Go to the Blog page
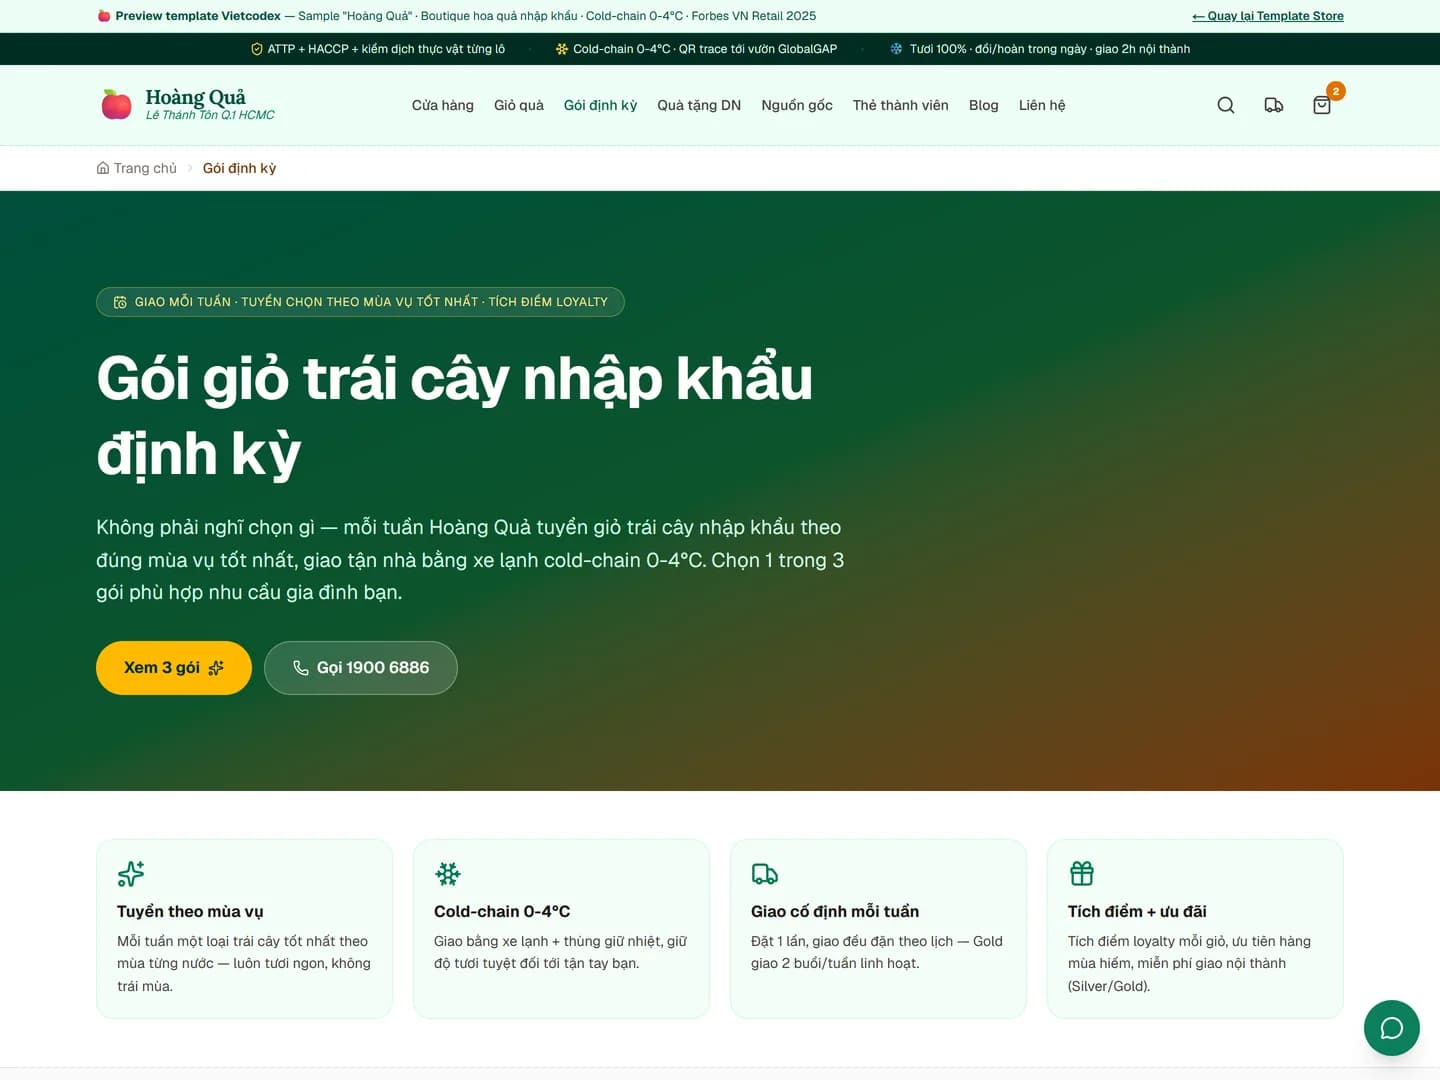Viewport: 1440px width, 1080px height. [984, 105]
